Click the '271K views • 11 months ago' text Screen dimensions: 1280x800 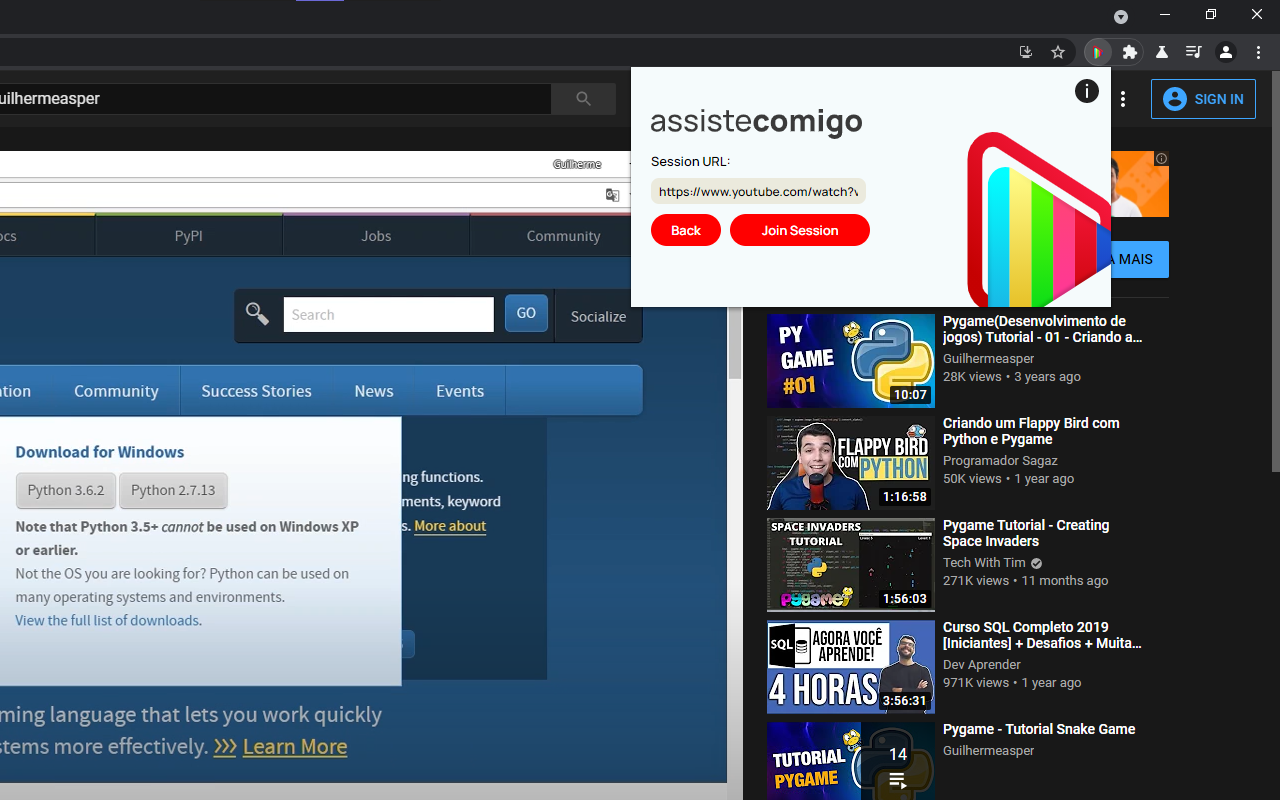click(1025, 581)
